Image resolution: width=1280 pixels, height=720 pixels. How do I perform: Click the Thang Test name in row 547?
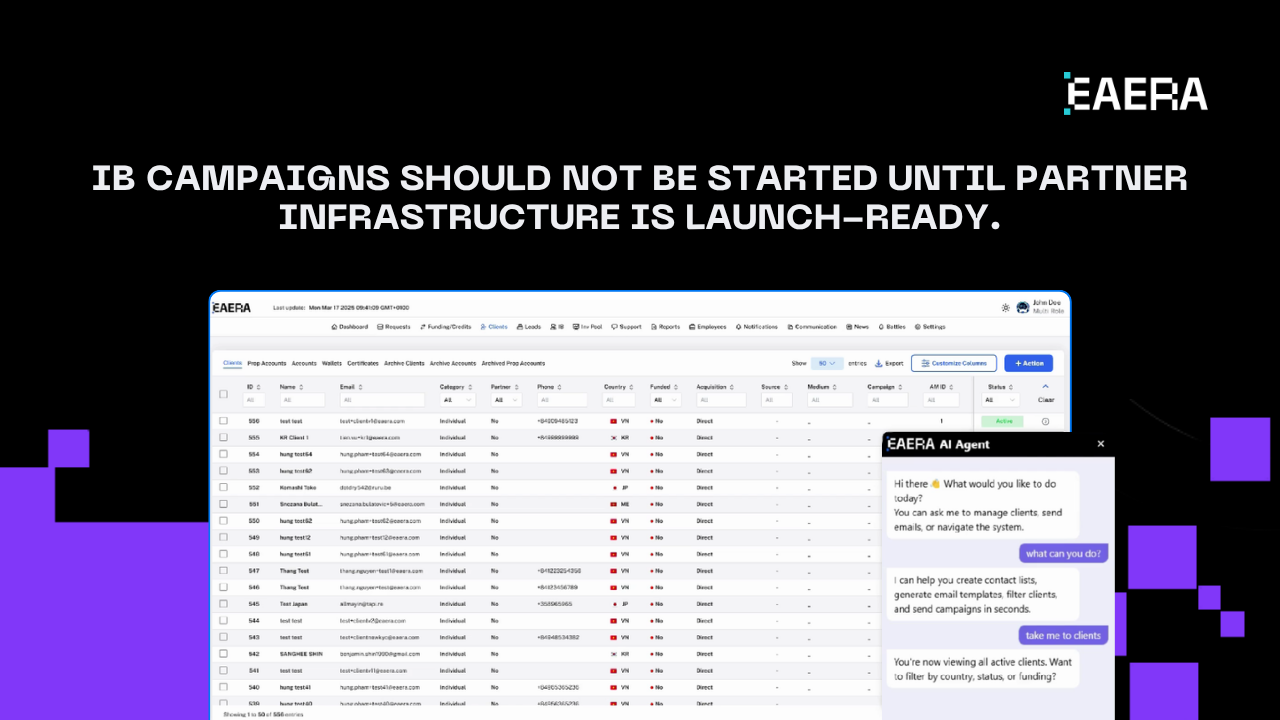pyautogui.click(x=294, y=571)
